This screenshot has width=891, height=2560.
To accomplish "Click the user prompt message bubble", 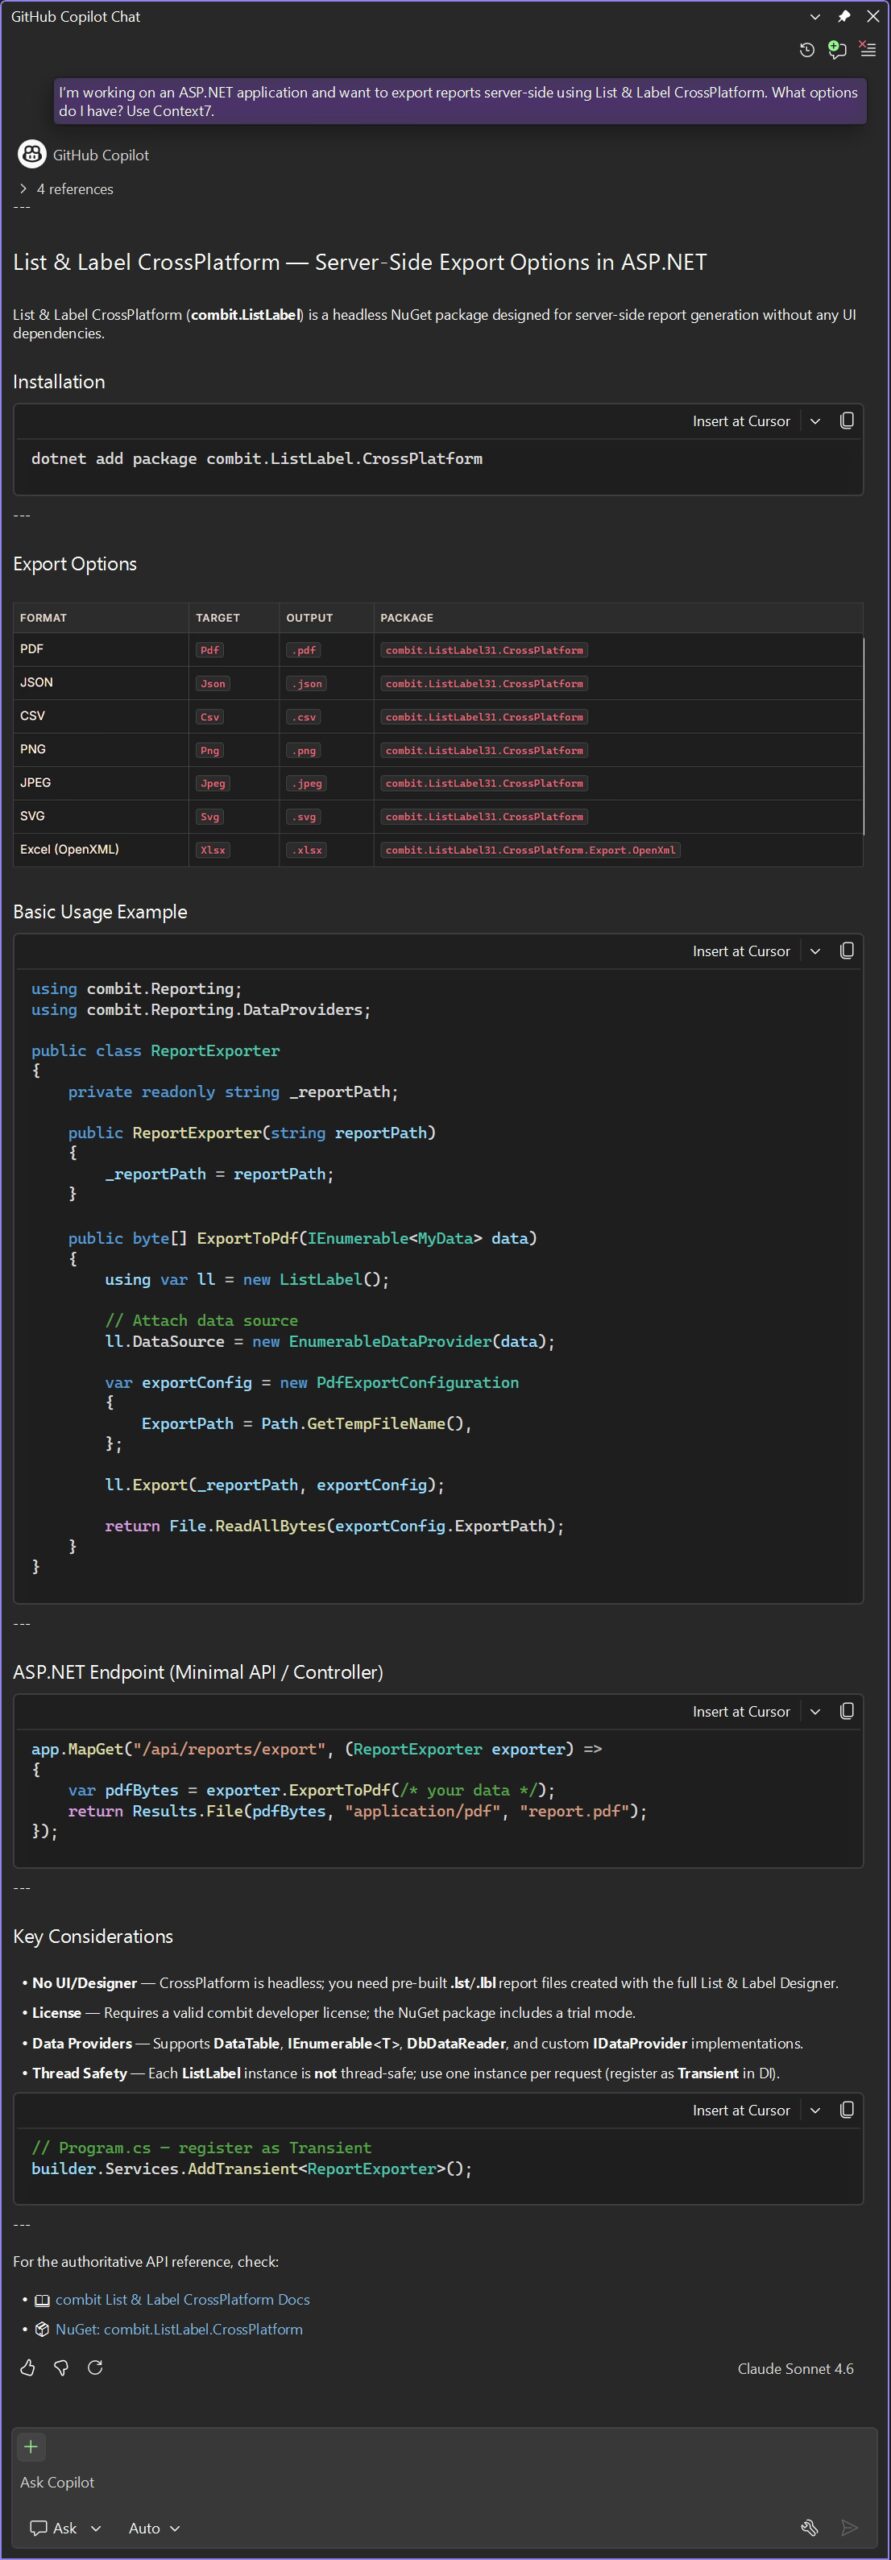I will click(459, 101).
